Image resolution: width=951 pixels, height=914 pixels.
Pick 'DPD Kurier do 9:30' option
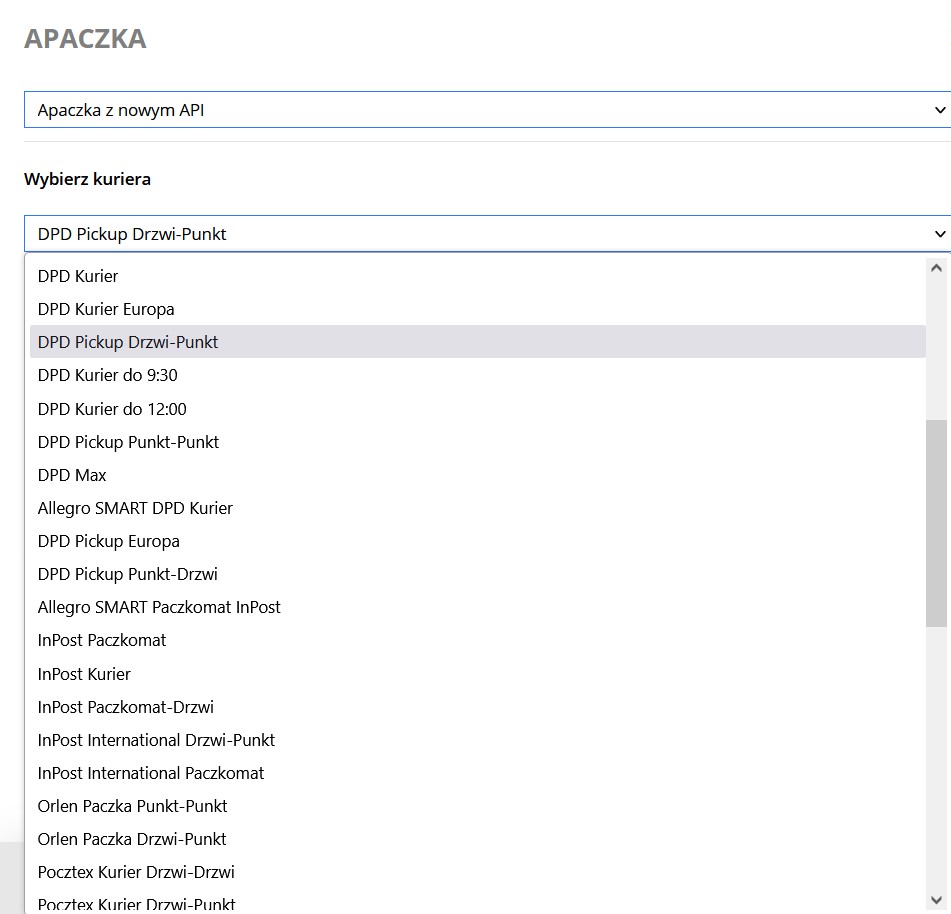477,375
